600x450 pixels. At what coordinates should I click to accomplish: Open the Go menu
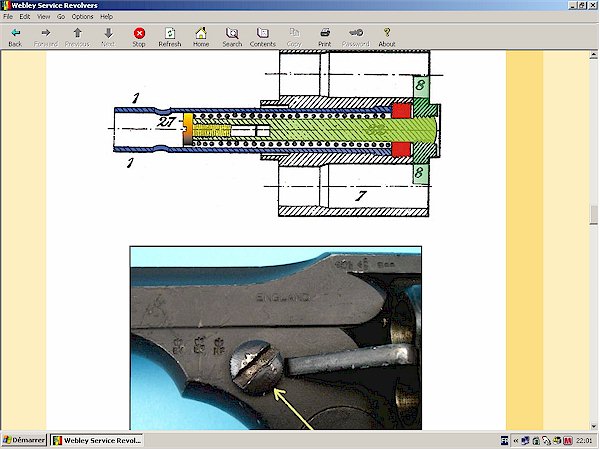point(61,16)
